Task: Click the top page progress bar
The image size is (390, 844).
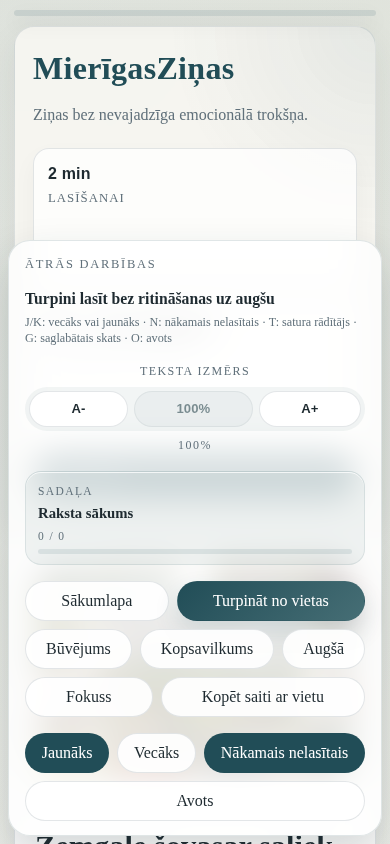Action: coord(195,13)
